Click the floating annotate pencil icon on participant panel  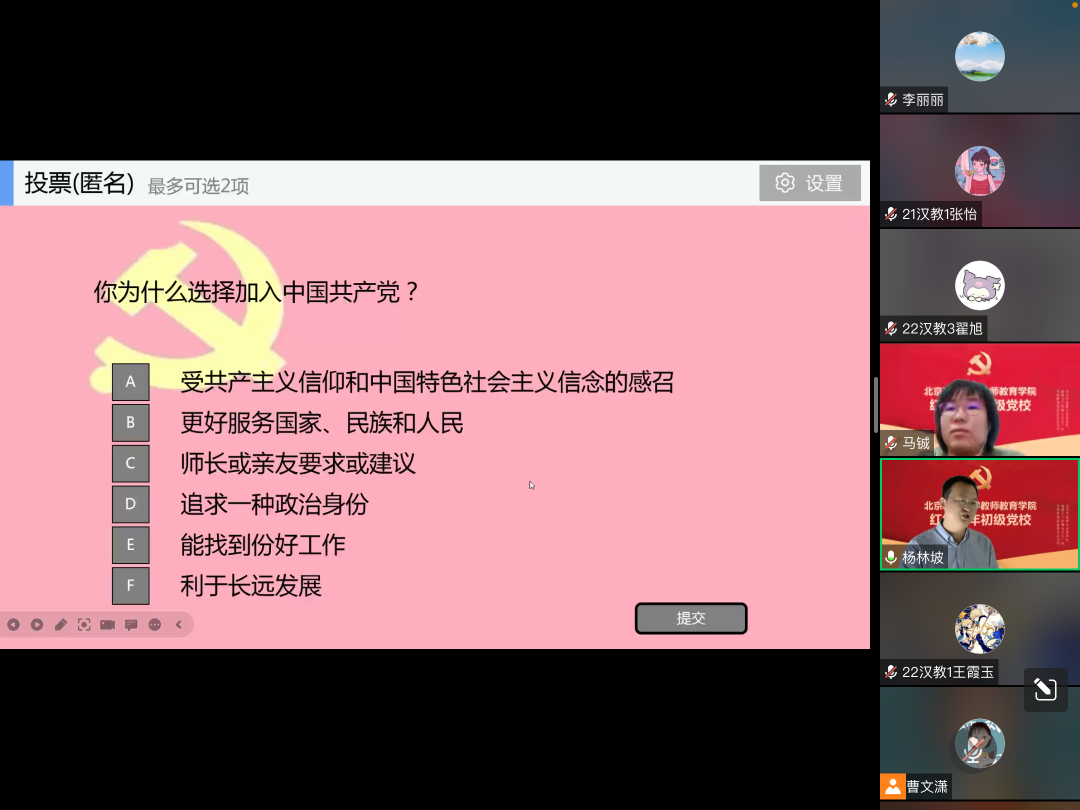(x=1045, y=689)
